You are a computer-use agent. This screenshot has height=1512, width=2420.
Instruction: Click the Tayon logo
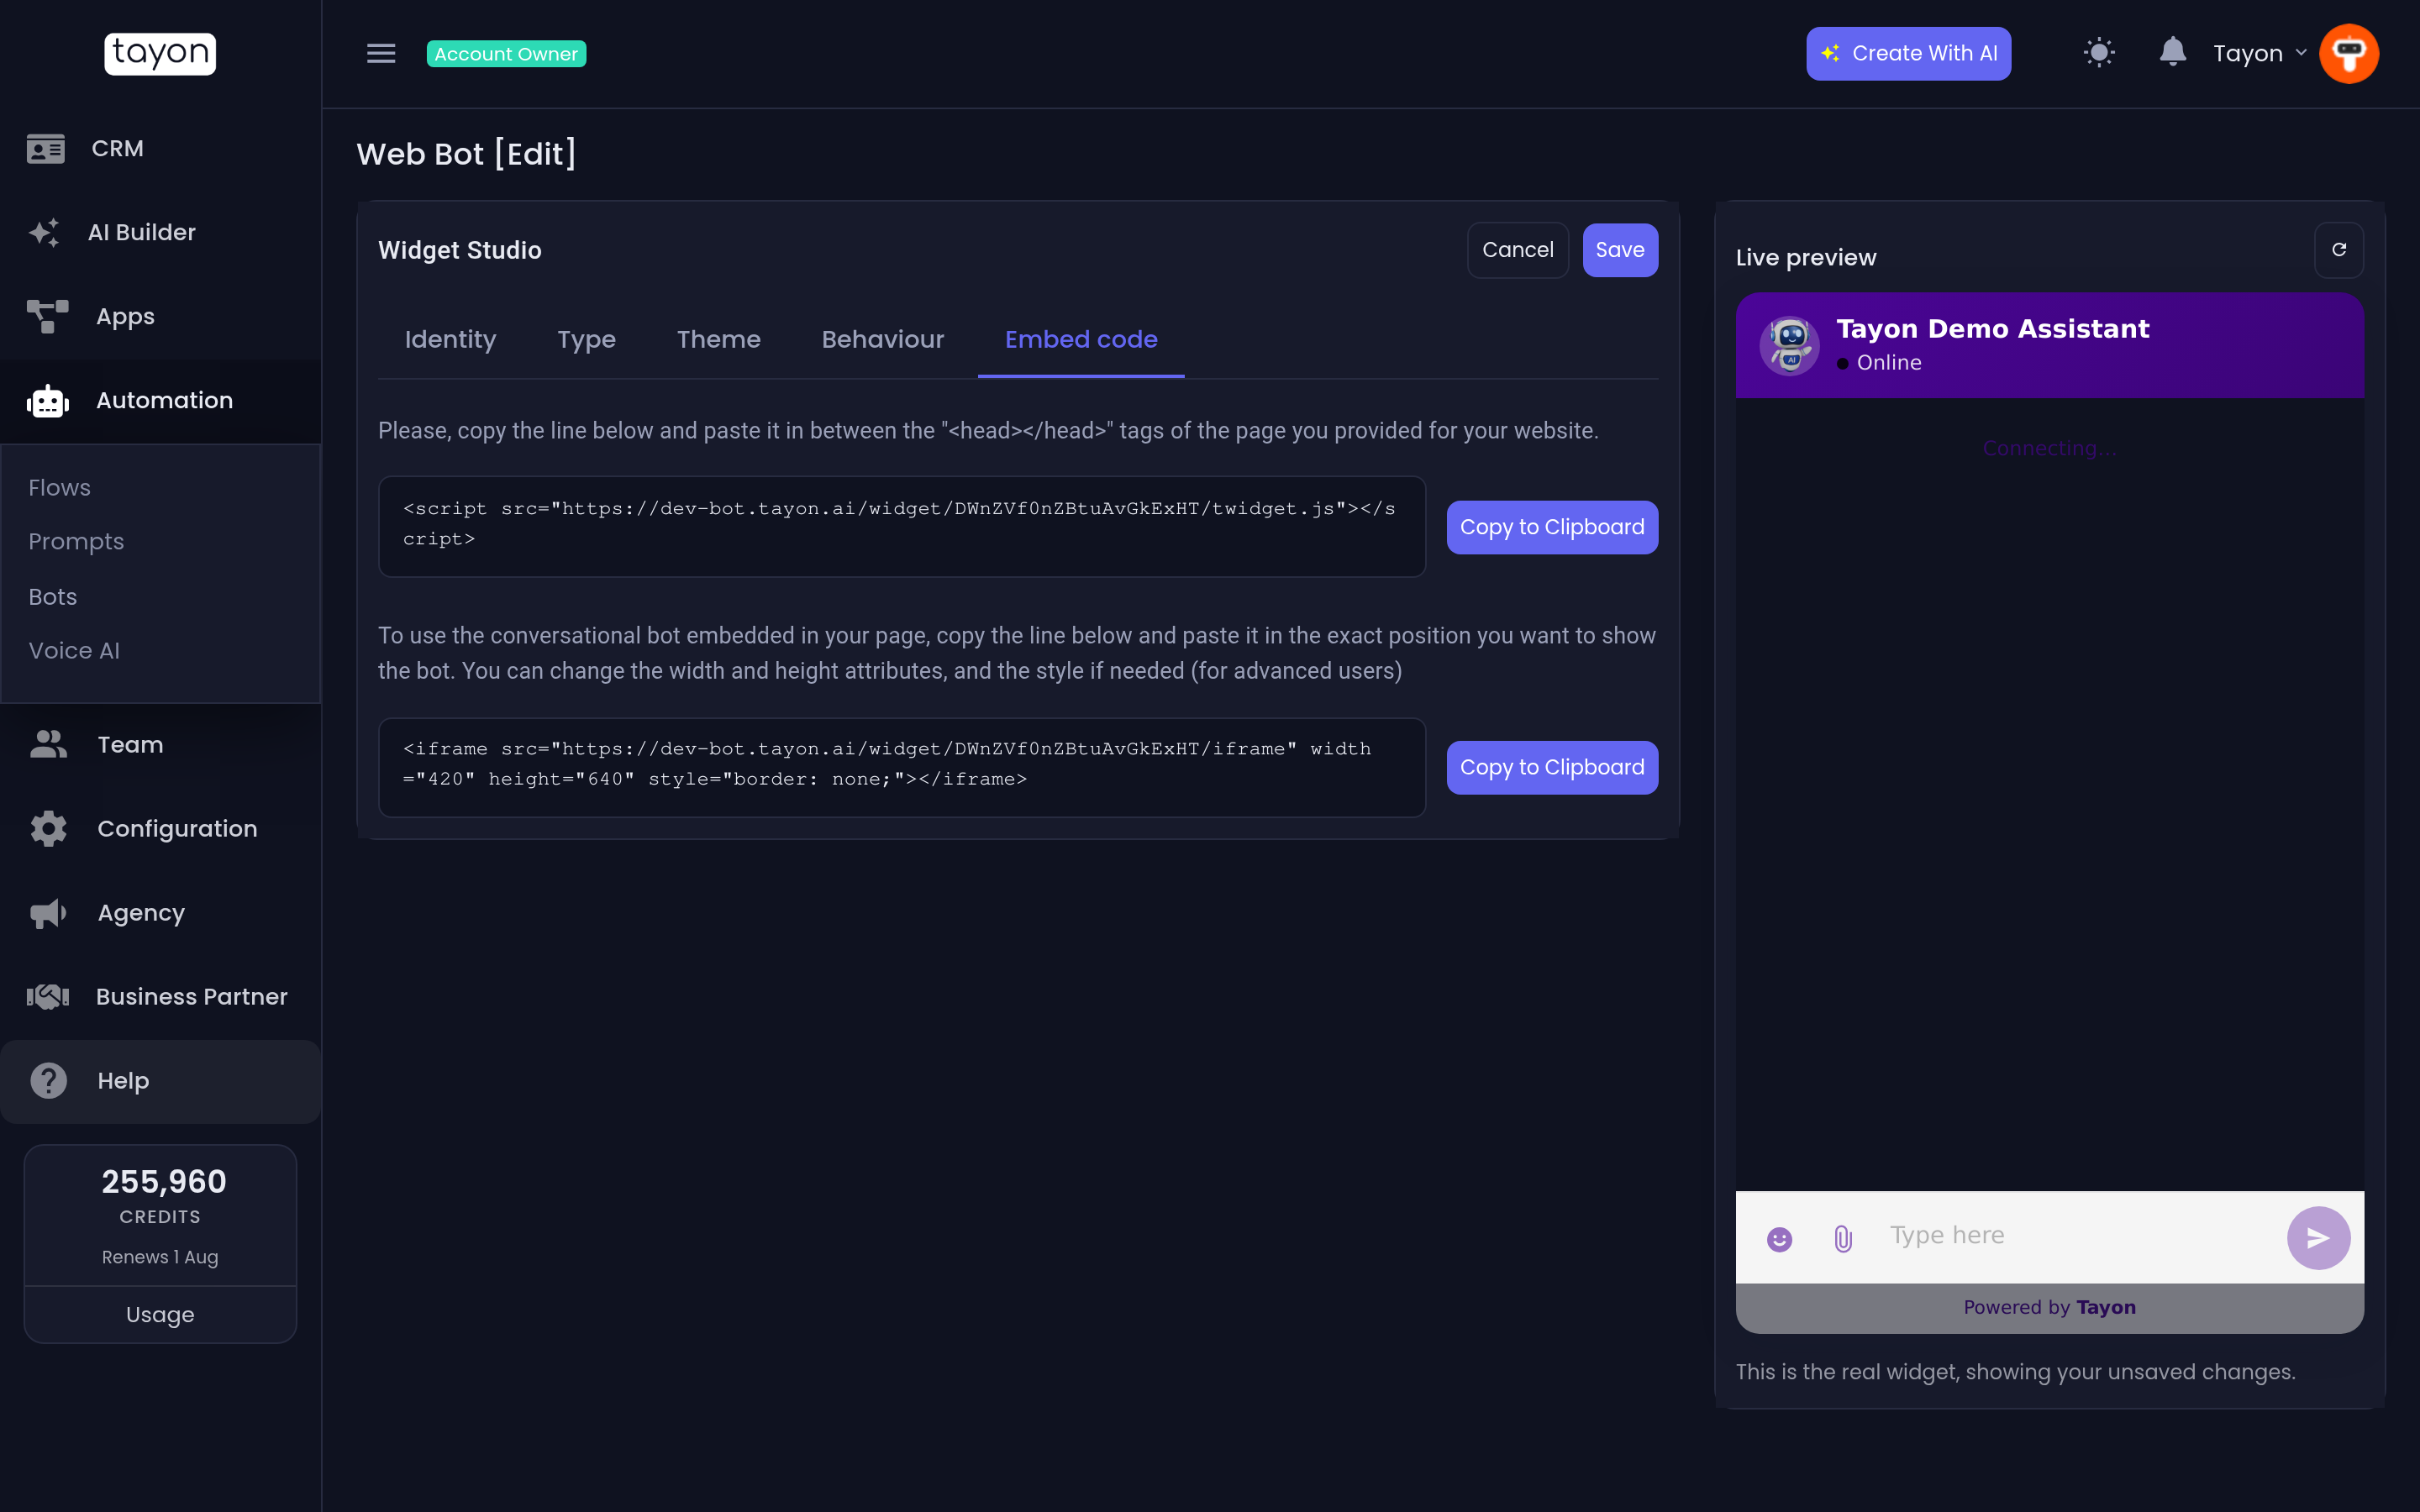click(160, 53)
